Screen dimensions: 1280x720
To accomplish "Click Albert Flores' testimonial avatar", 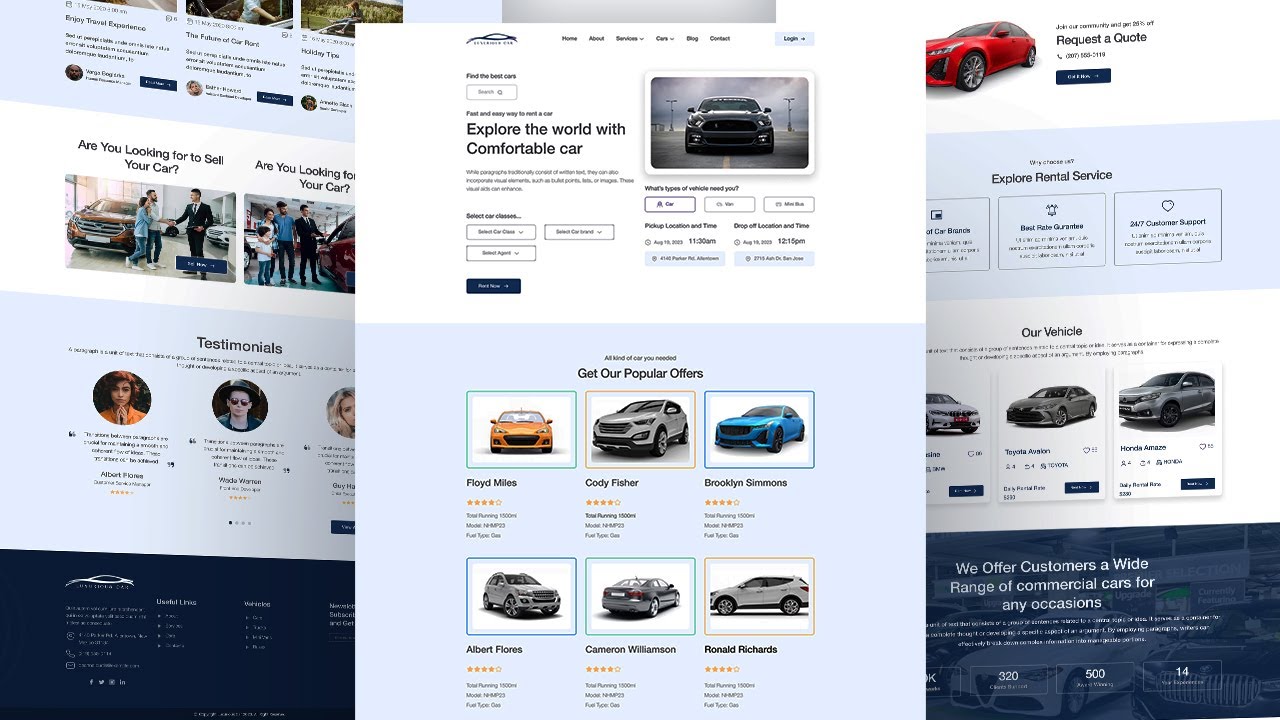I will click(122, 398).
